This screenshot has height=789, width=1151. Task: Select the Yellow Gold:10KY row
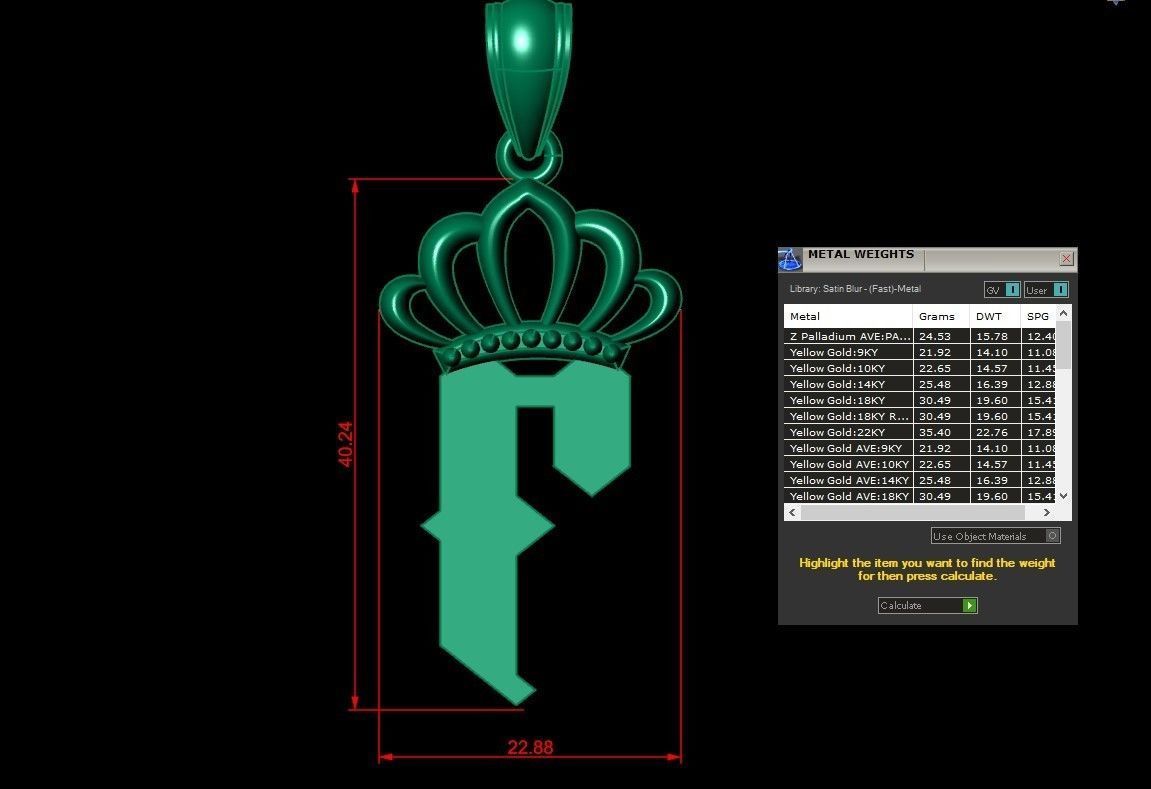pyautogui.click(x=920, y=368)
